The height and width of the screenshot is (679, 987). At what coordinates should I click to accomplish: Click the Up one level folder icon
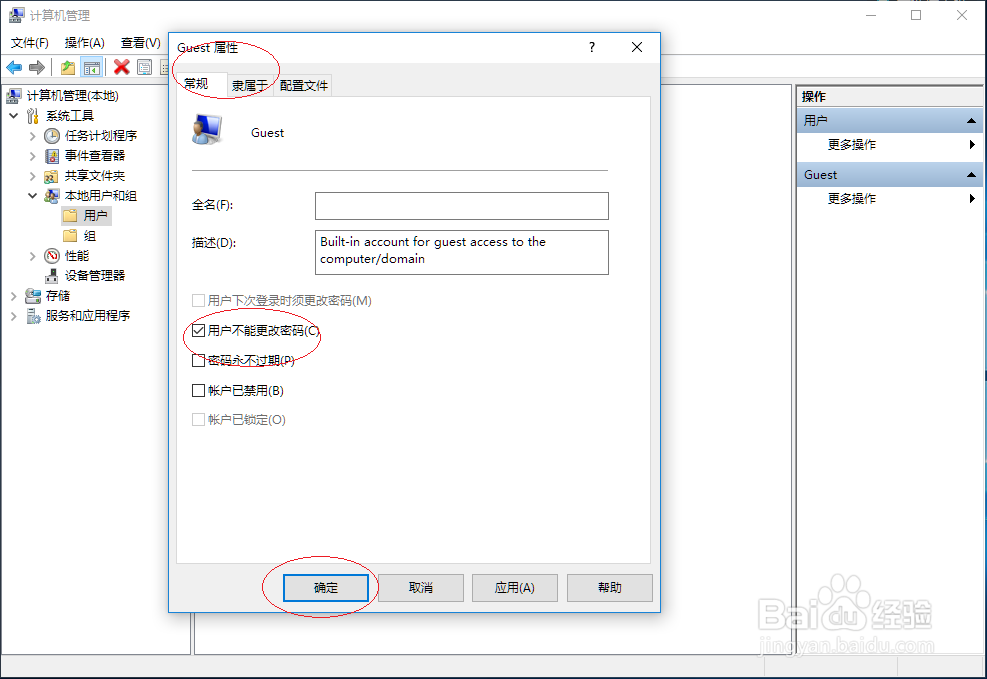(x=67, y=67)
